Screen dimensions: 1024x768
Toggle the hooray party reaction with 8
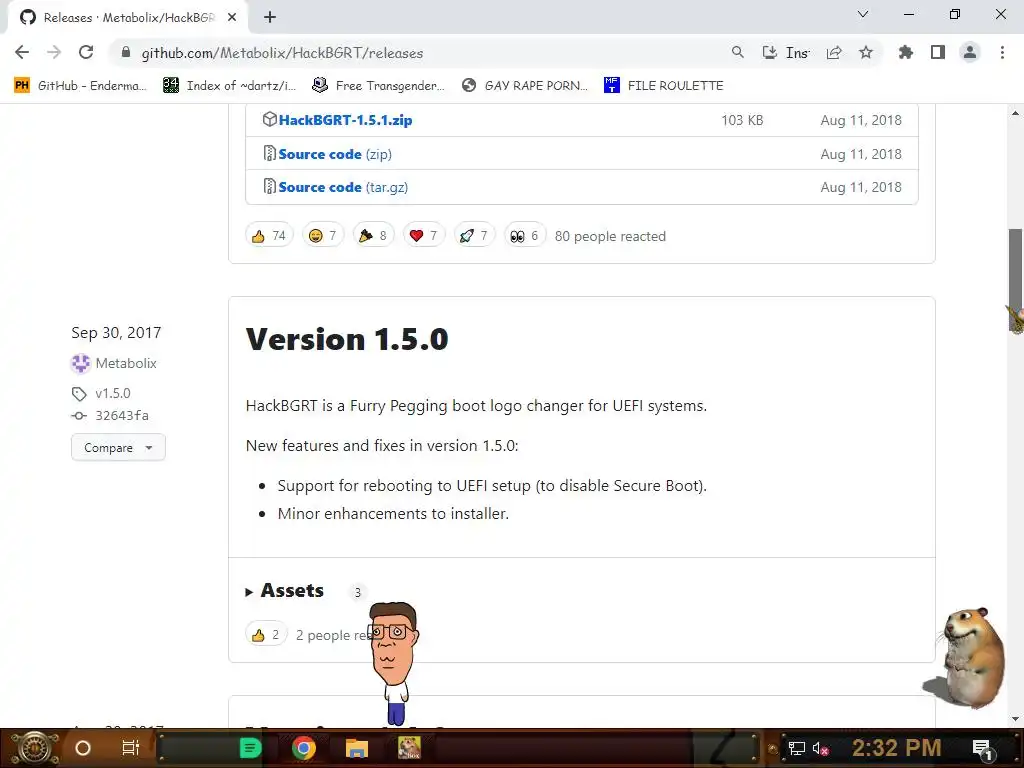coord(373,236)
